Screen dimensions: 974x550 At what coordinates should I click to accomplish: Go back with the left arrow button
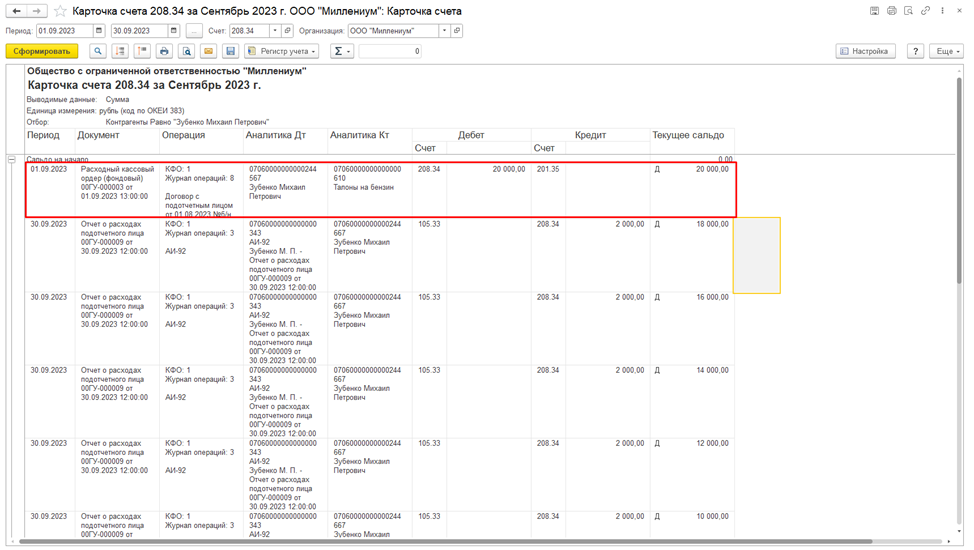point(17,11)
